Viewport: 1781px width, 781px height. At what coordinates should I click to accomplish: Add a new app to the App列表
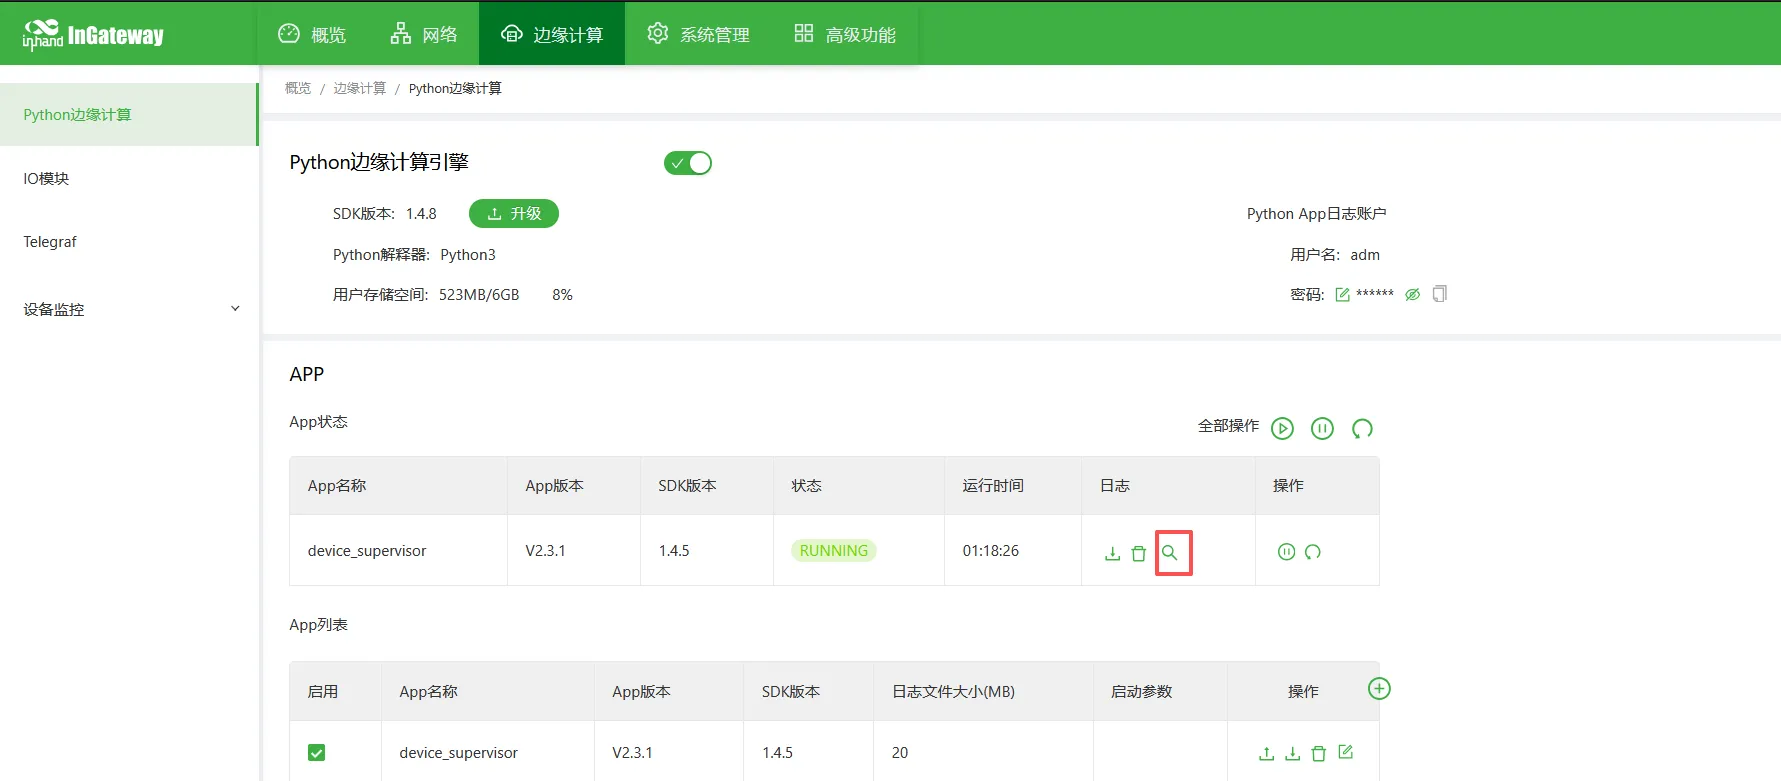[1379, 688]
